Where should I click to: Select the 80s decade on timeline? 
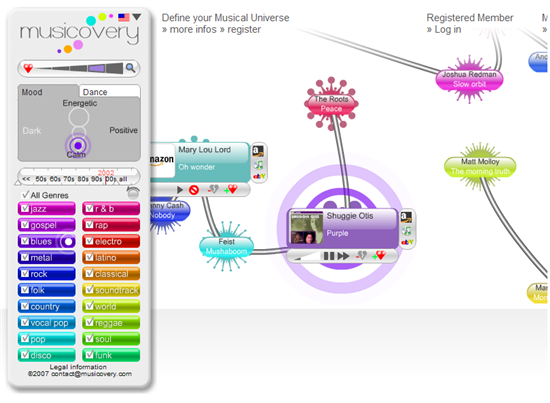(x=83, y=179)
